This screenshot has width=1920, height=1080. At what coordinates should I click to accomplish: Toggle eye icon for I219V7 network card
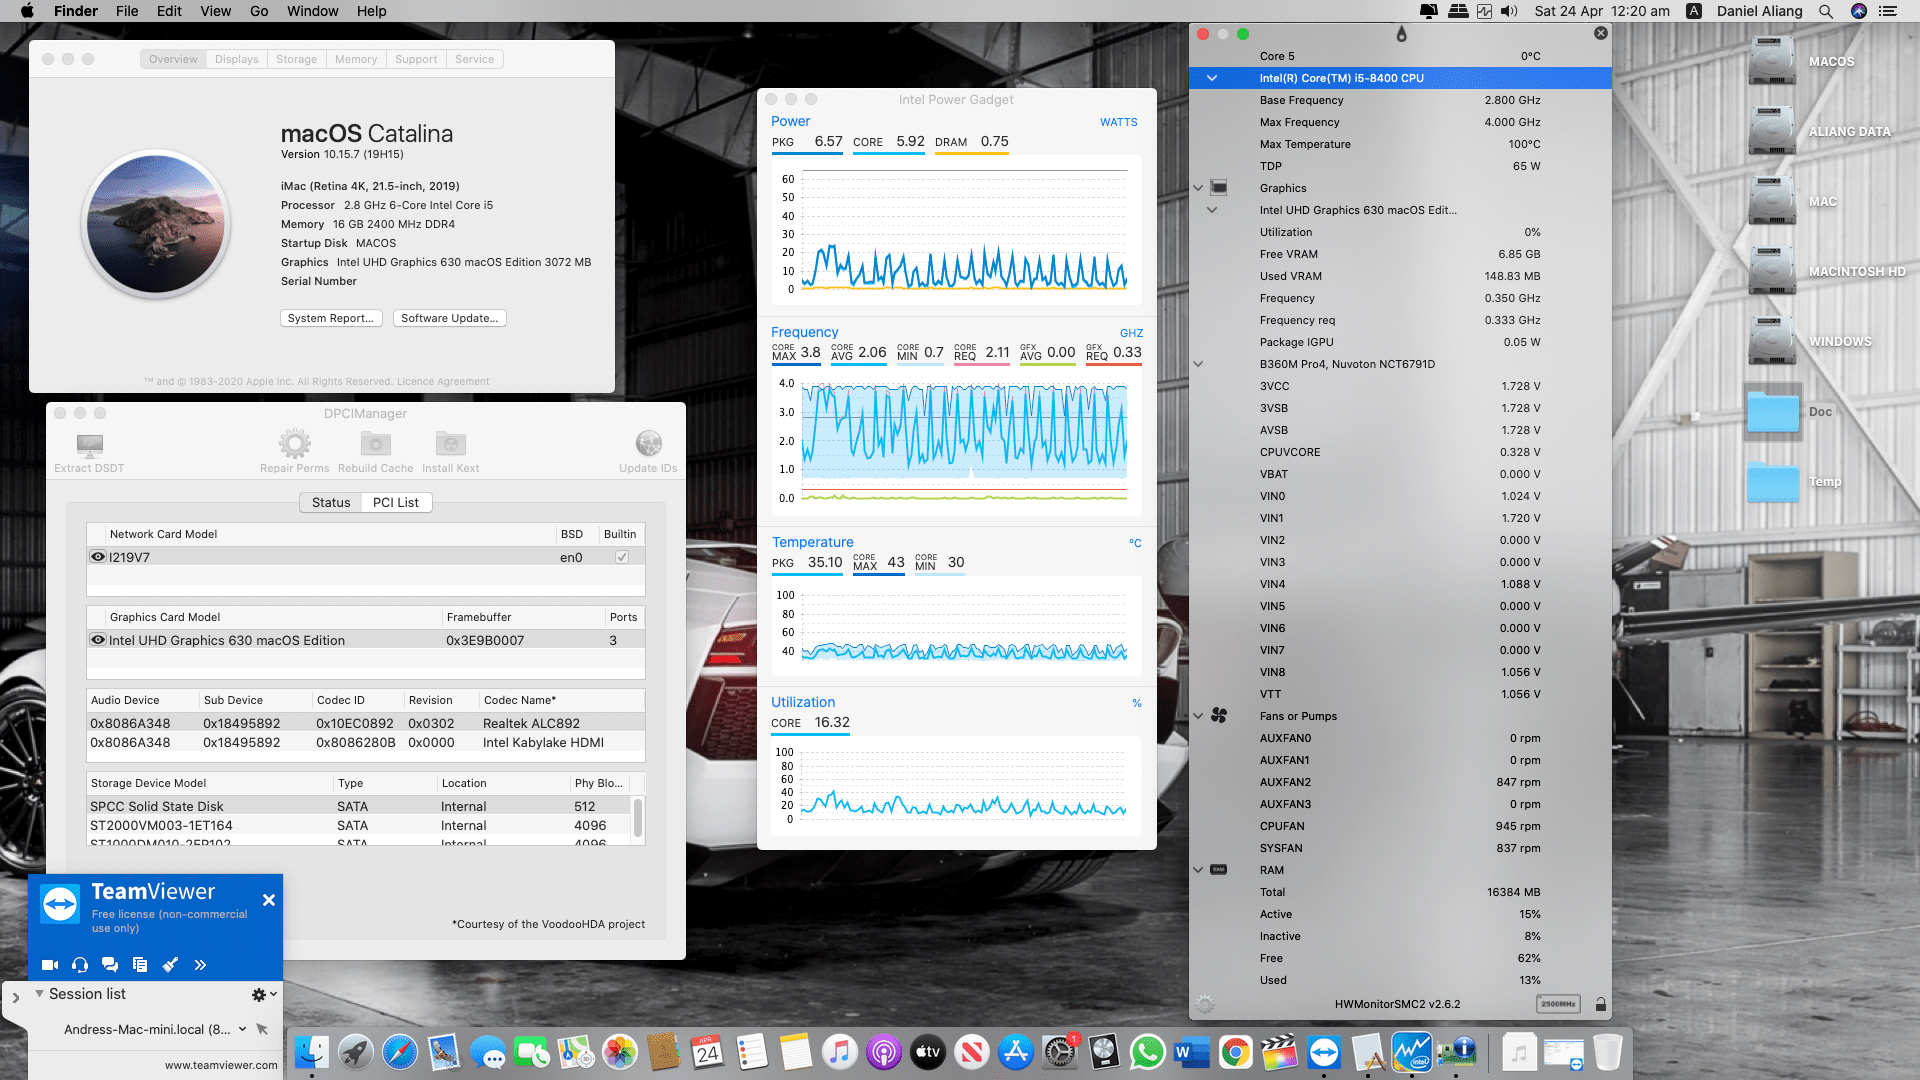[98, 557]
